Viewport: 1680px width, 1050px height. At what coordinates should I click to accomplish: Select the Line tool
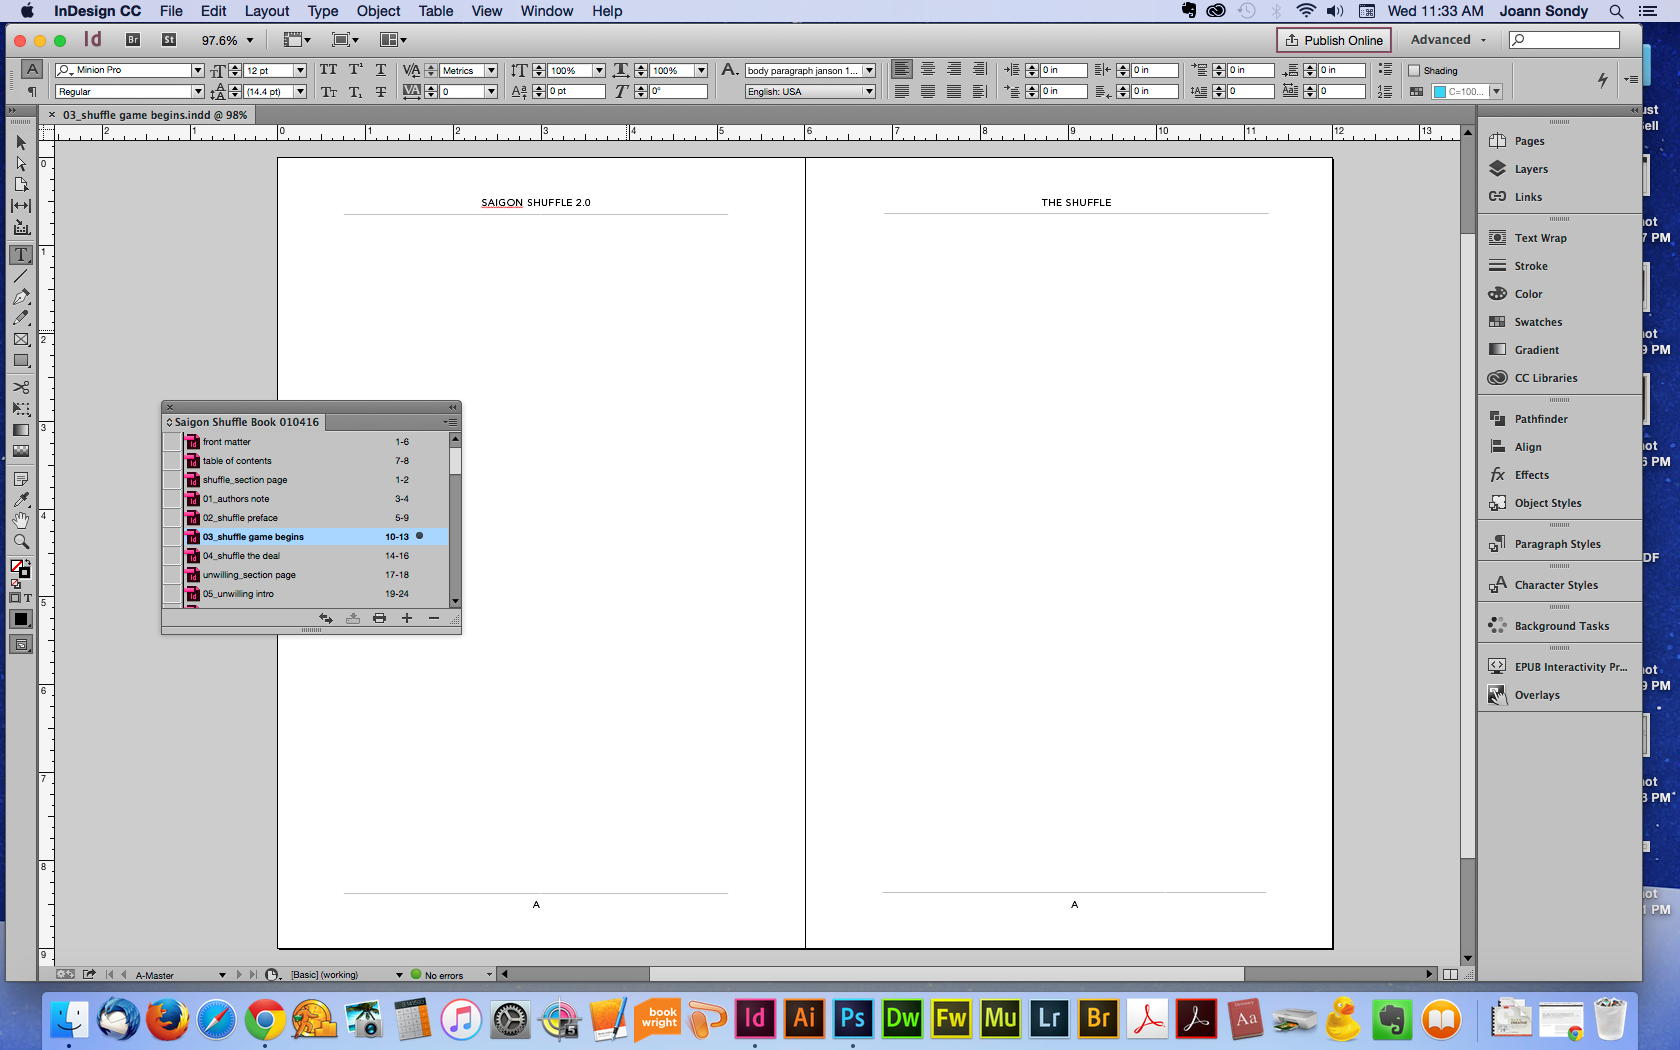[21, 276]
